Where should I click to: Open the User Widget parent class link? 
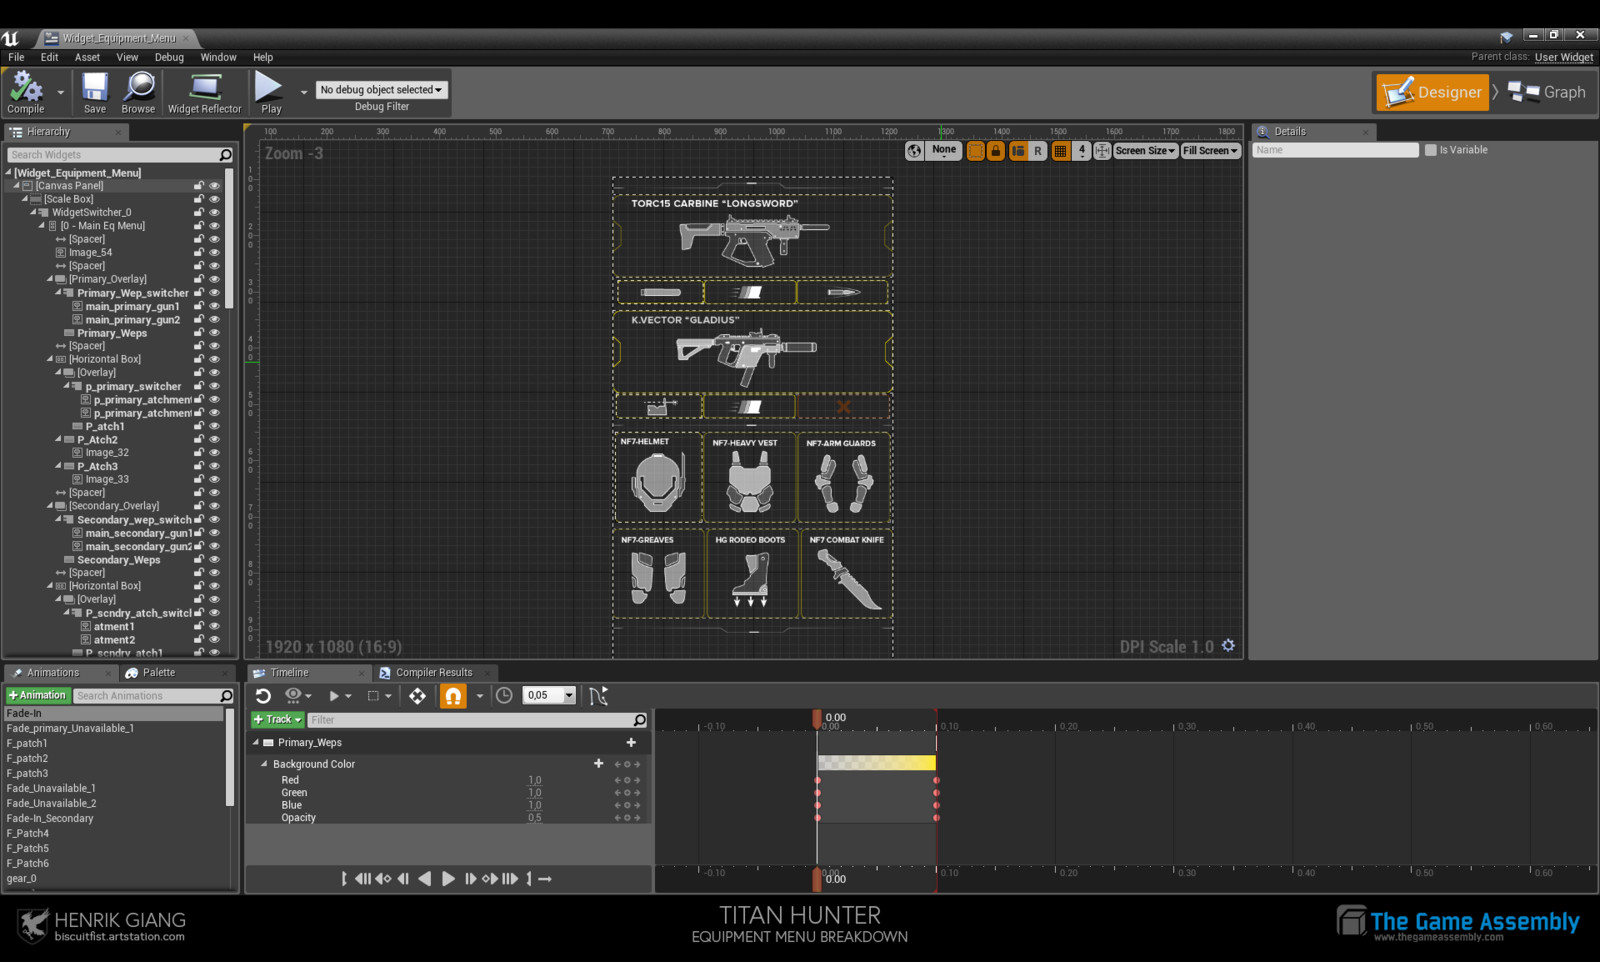(1564, 57)
